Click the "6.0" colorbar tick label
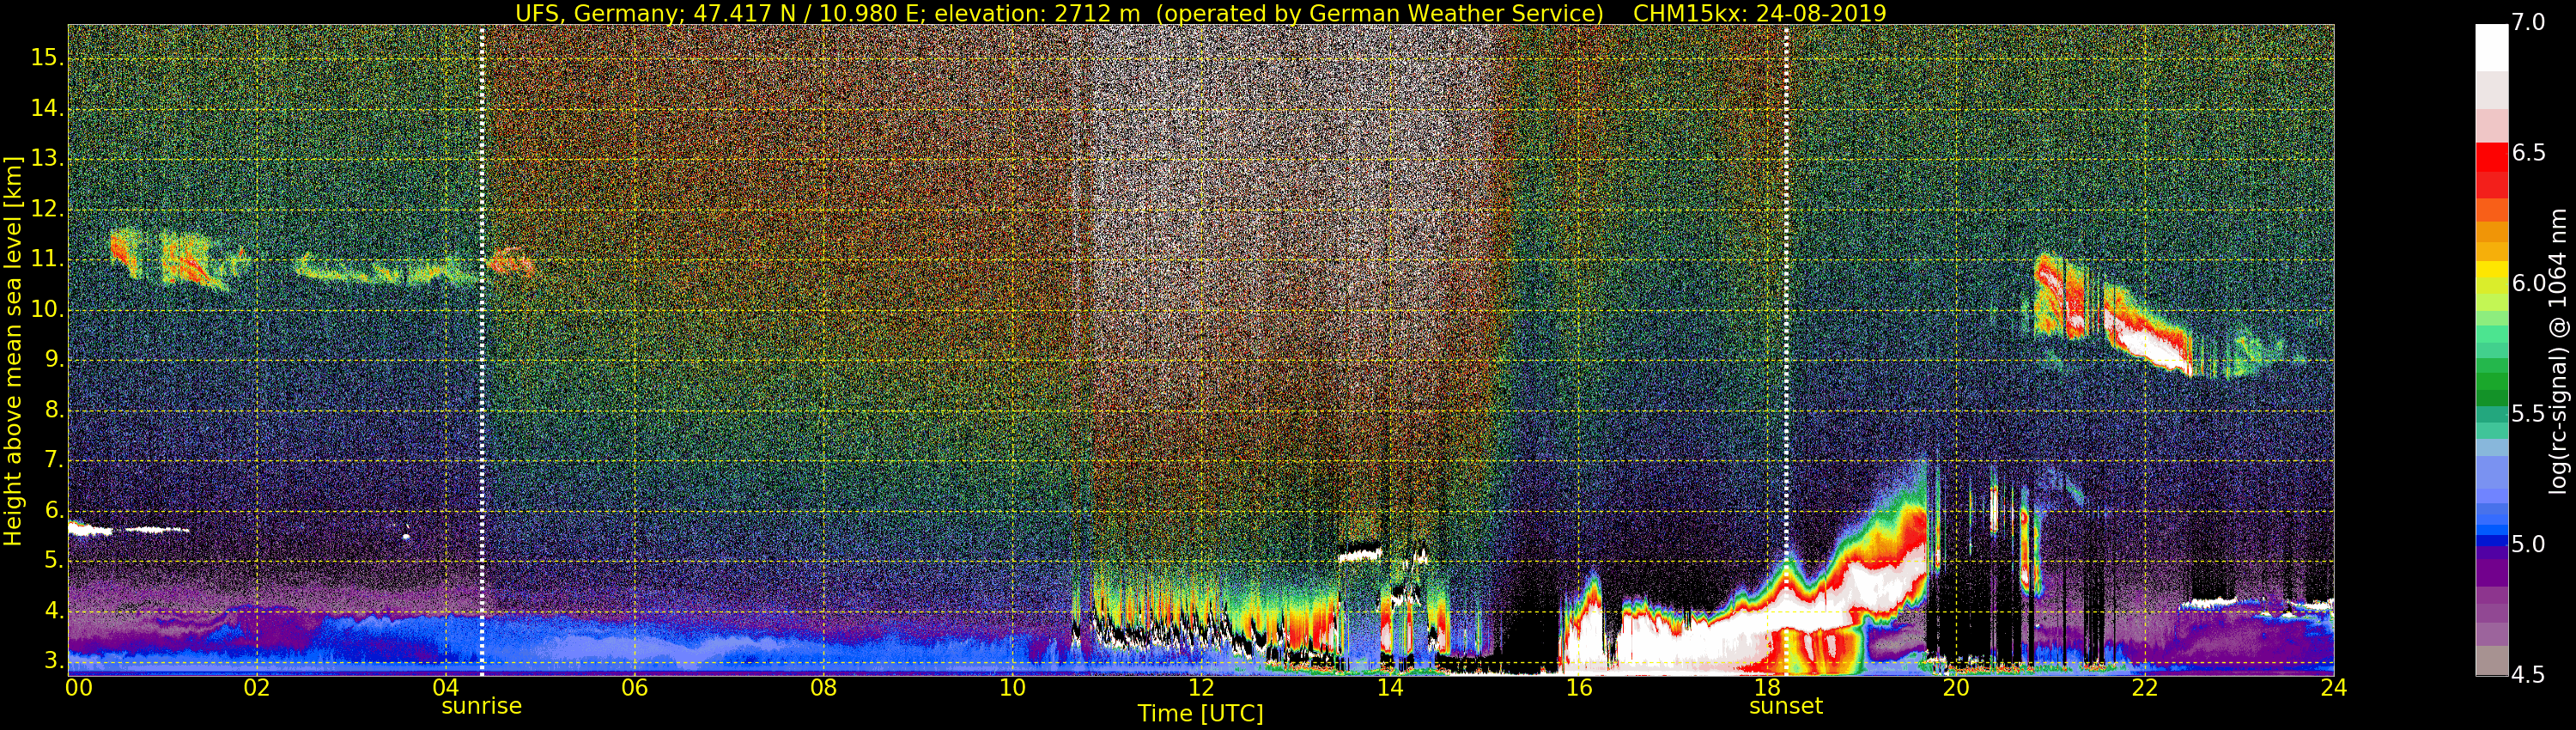 (2528, 284)
